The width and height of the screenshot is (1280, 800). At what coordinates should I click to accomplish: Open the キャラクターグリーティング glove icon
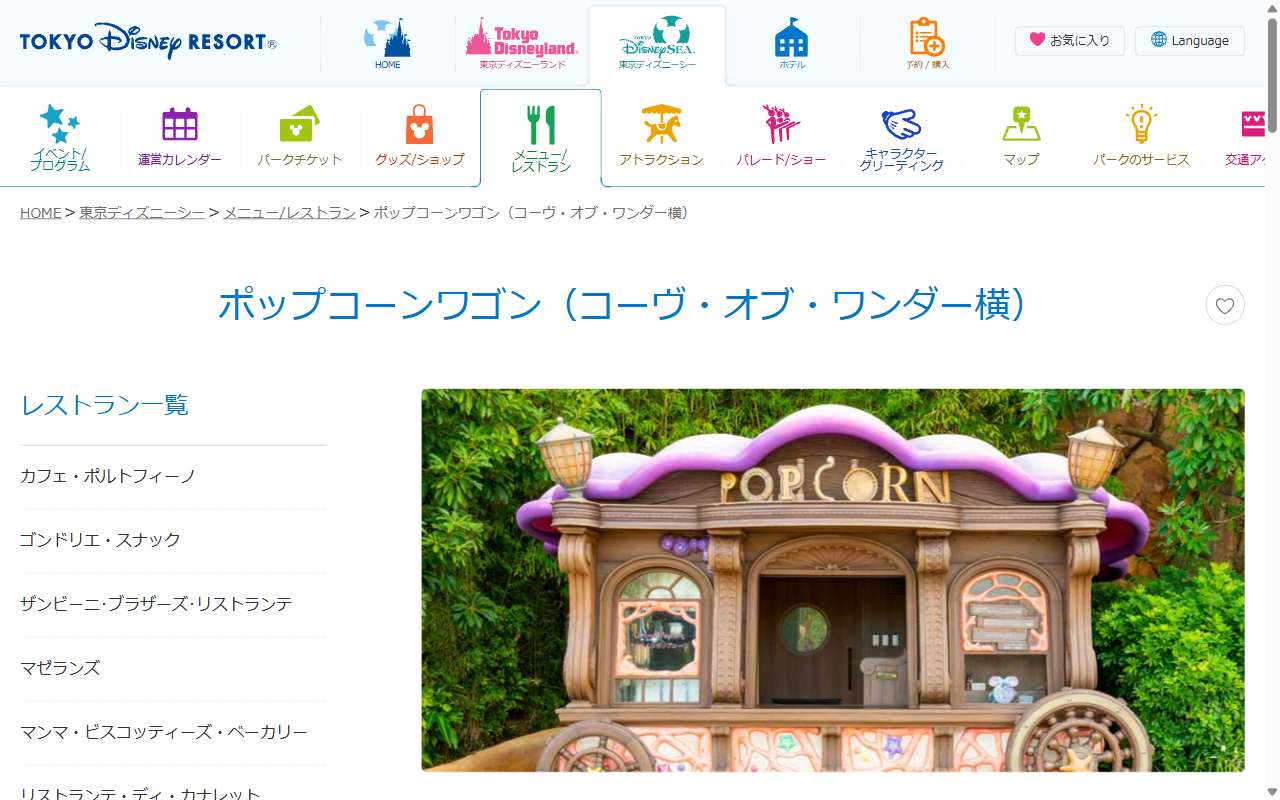point(901,139)
